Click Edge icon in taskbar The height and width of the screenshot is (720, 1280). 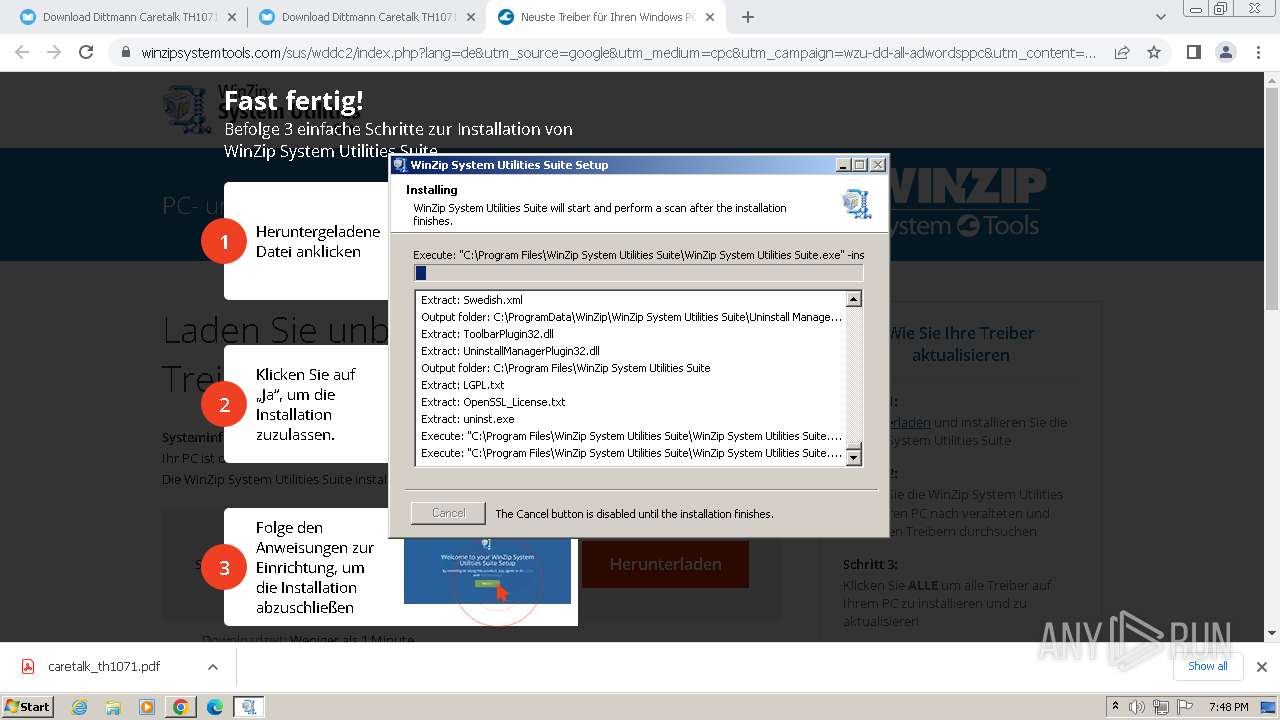pos(214,707)
